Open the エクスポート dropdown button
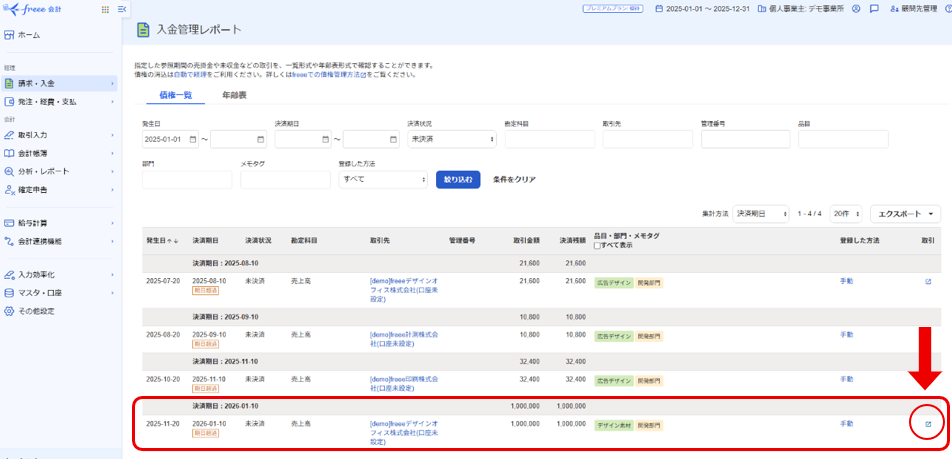The image size is (952, 459). 905,214
